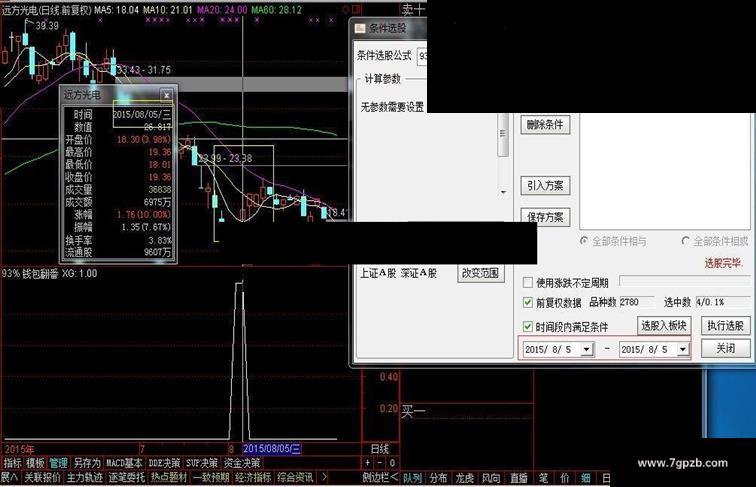Close the 远方光电 data popup

[x=166, y=95]
